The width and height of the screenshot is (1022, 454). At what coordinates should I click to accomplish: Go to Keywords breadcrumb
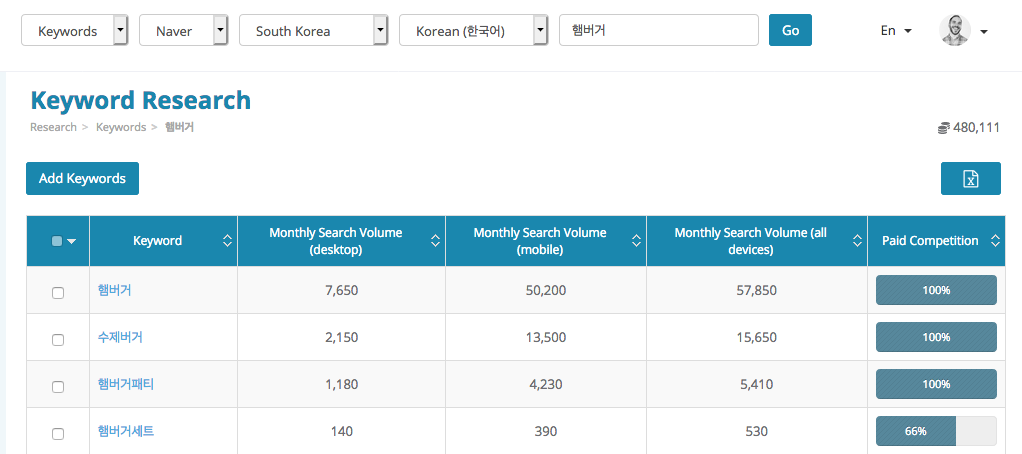(x=121, y=127)
